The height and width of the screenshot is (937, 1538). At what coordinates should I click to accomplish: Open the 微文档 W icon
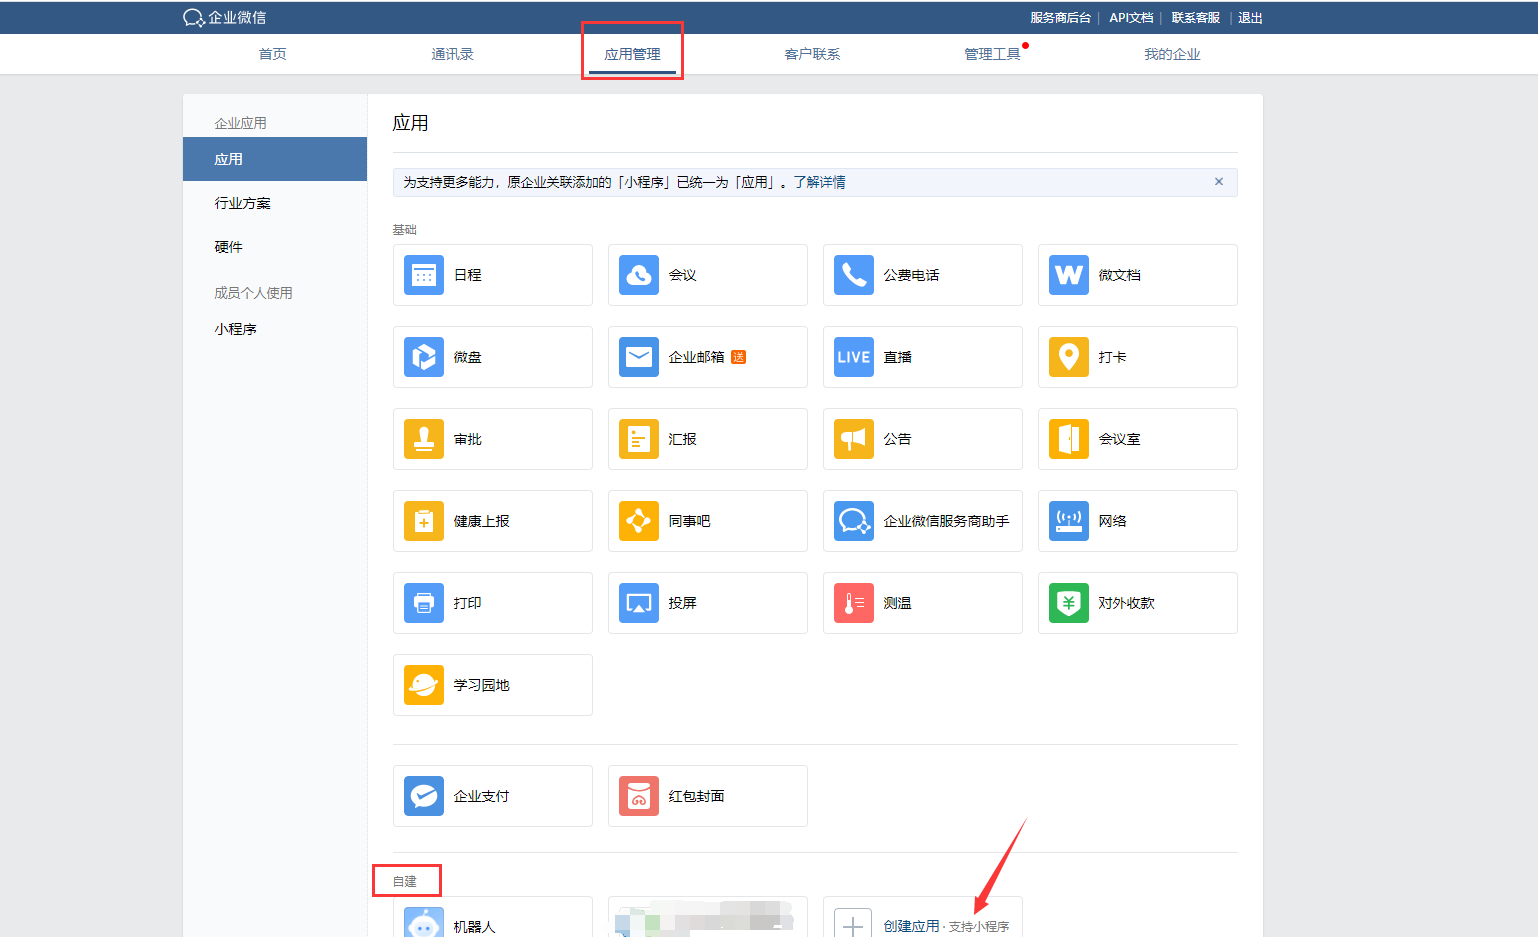(x=1069, y=275)
